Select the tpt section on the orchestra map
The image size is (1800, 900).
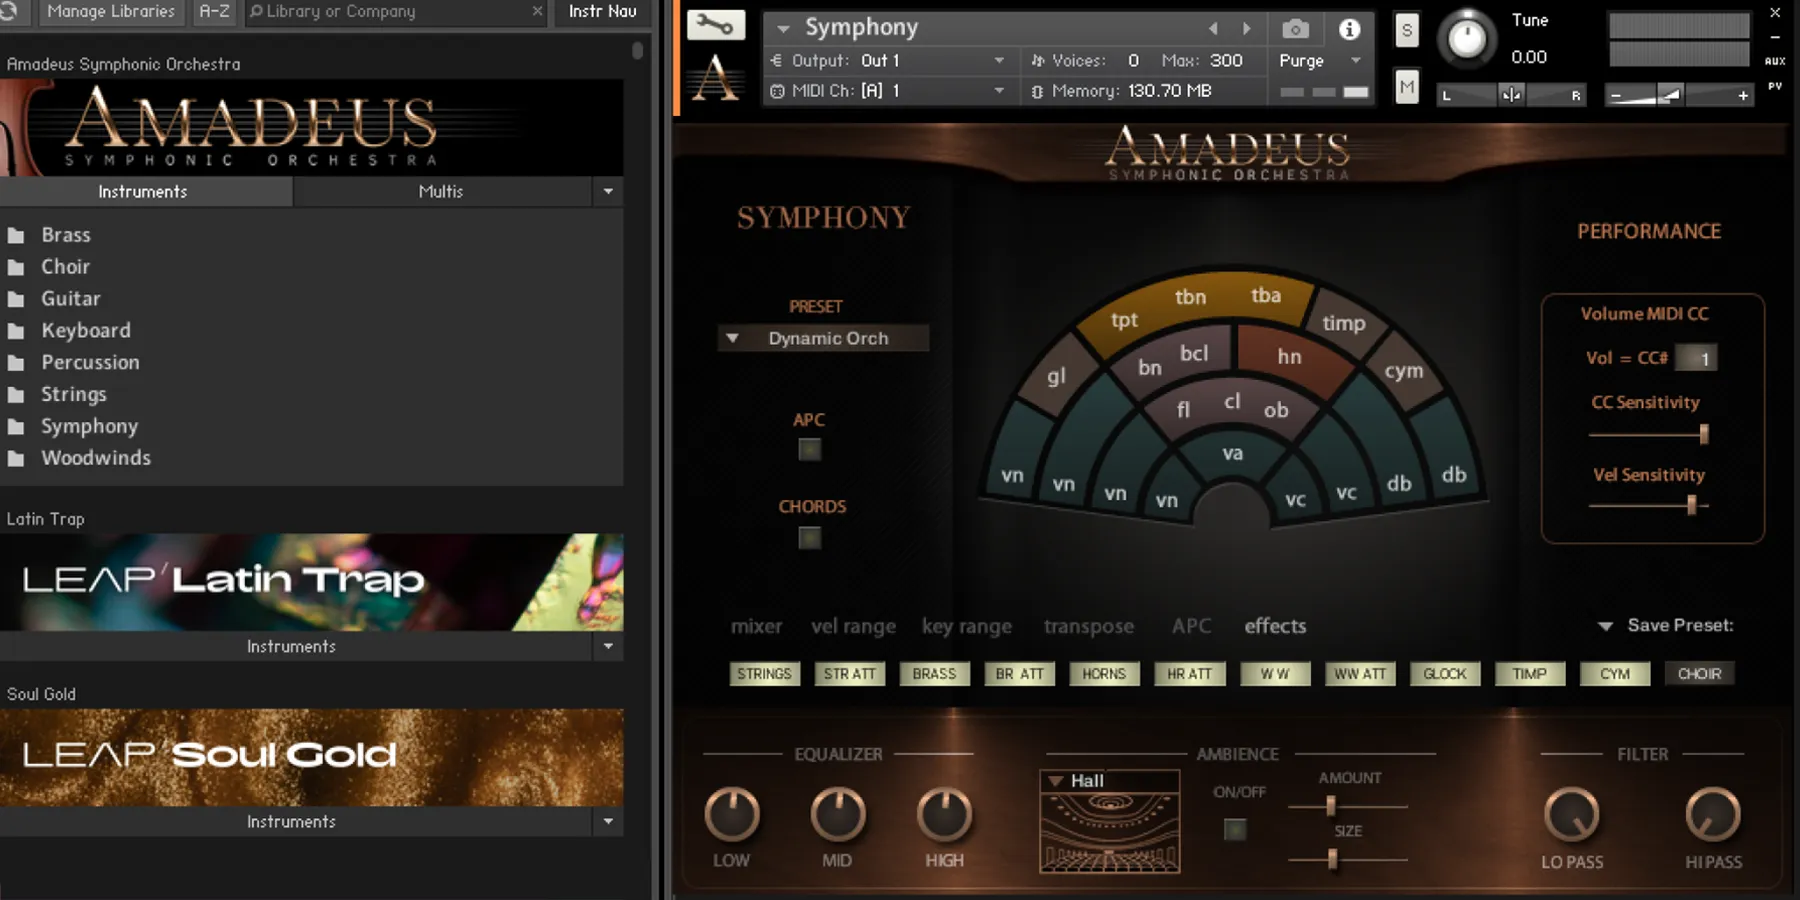point(1124,320)
